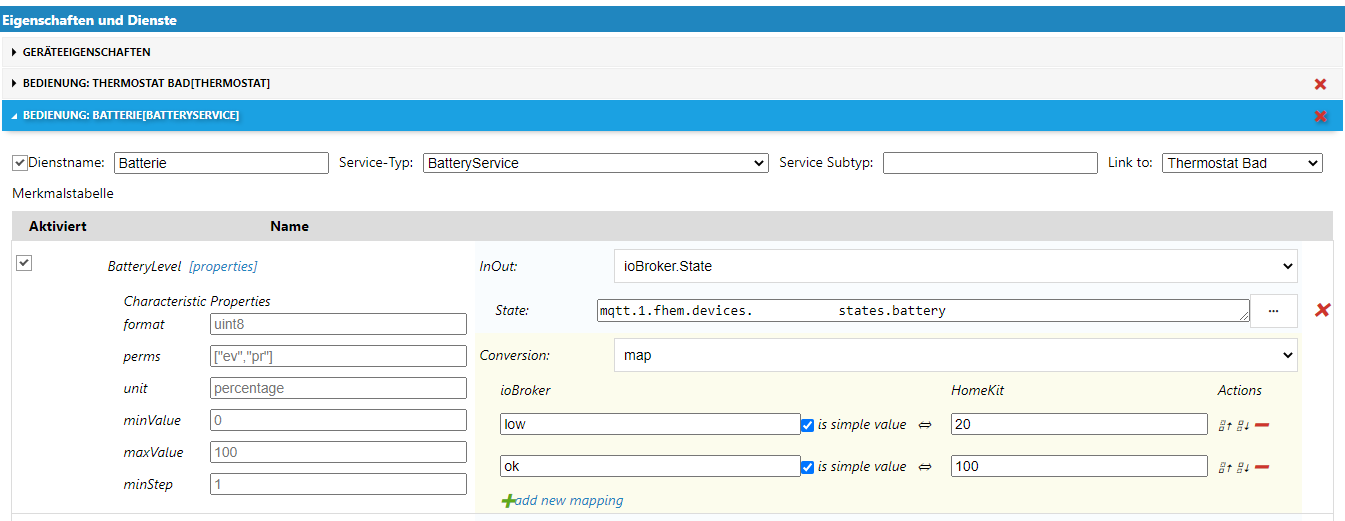This screenshot has width=1345, height=521.
Task: Click the 'Aktiviert' column header
Action: (x=58, y=226)
